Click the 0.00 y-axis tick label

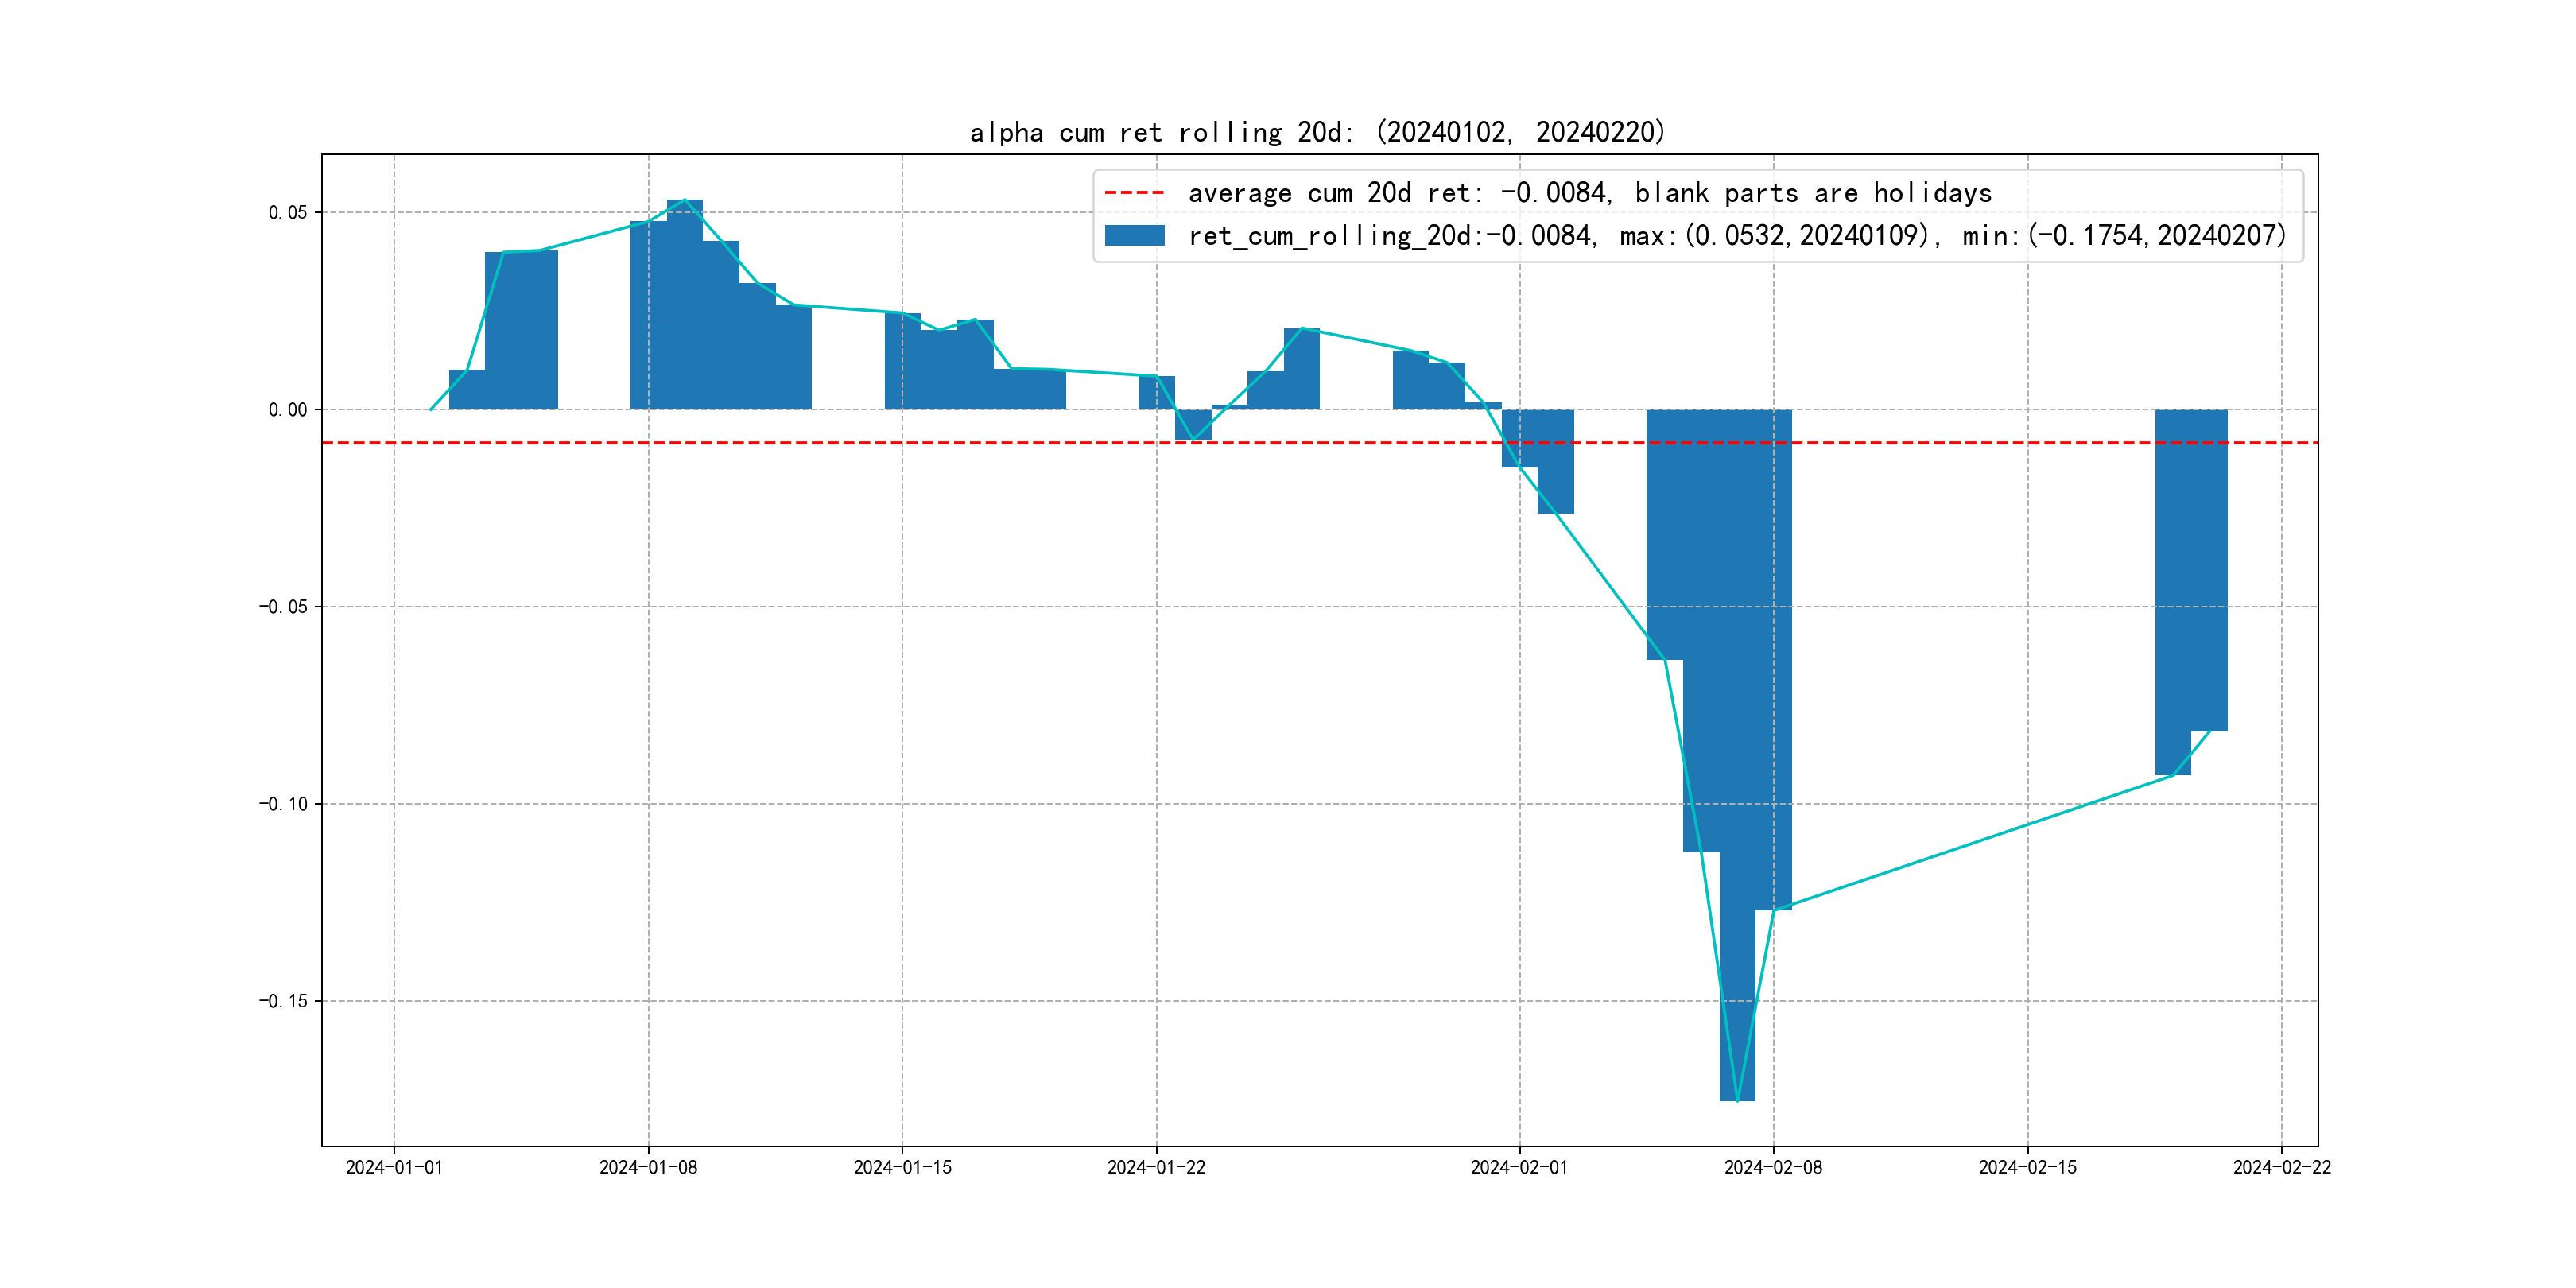(287, 409)
